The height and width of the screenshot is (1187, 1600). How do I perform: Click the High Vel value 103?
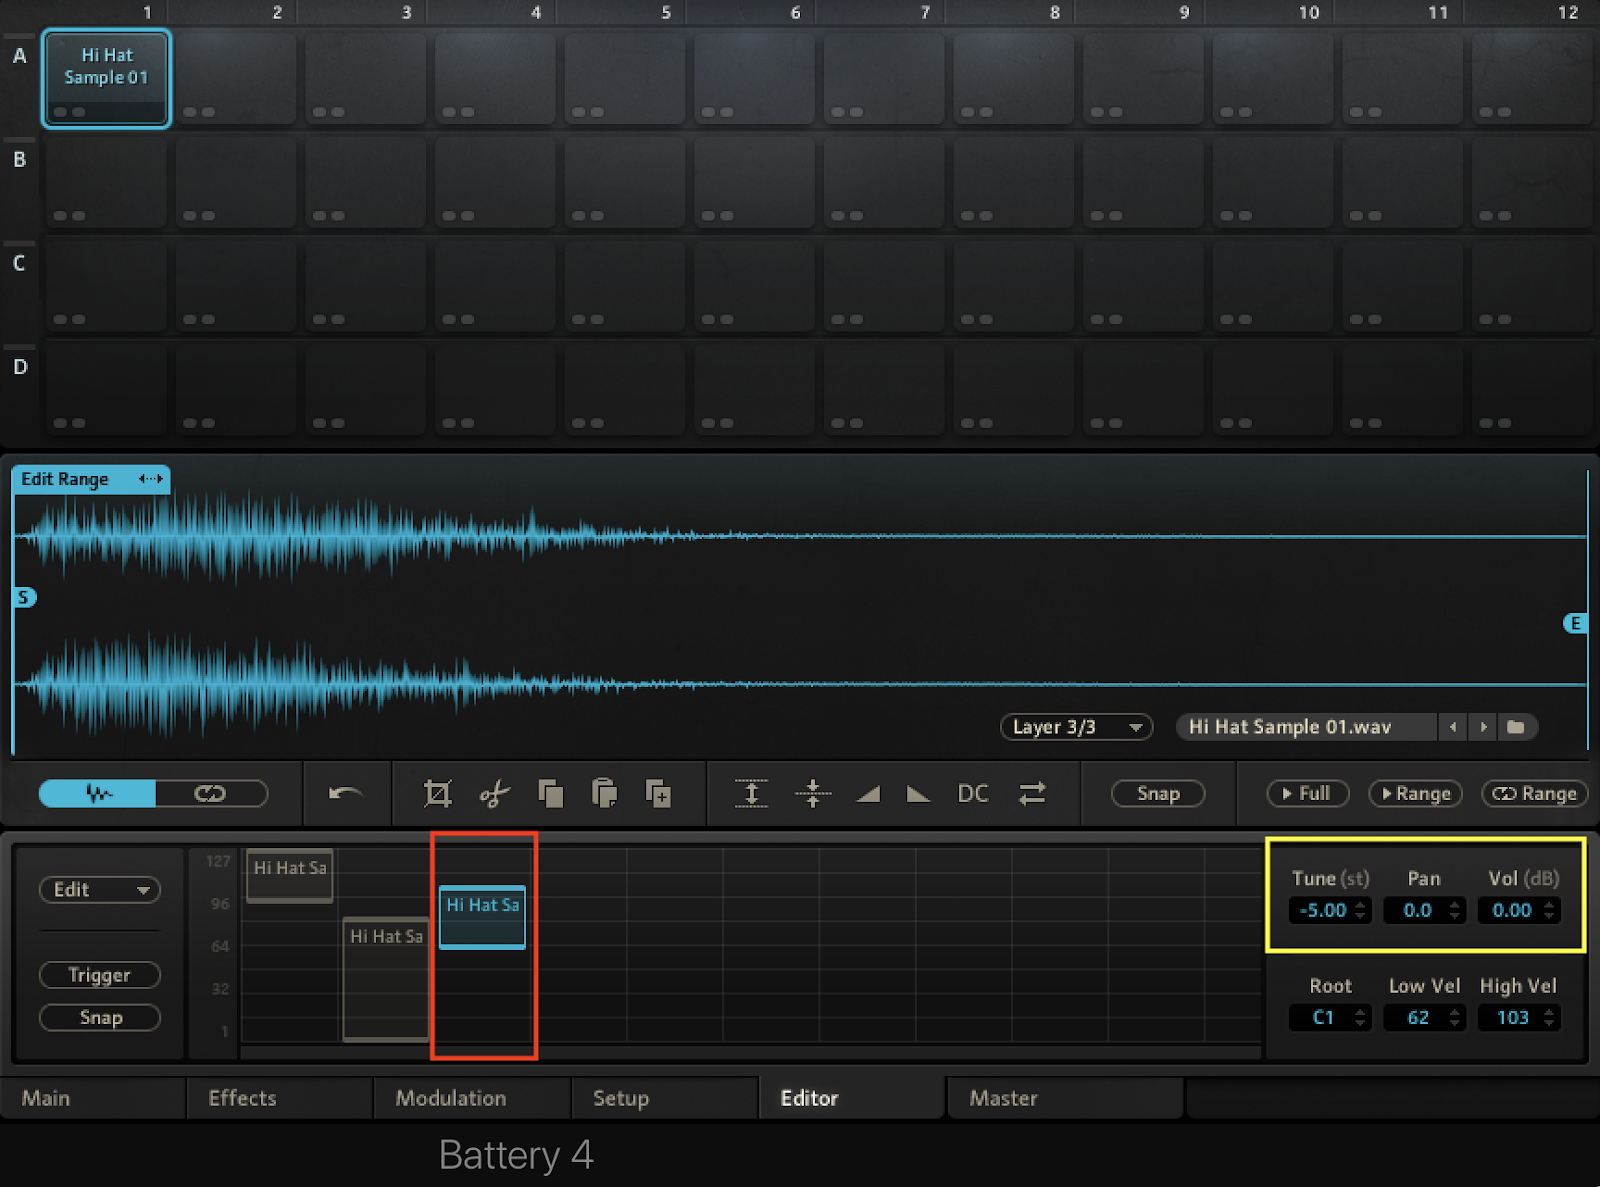tap(1512, 1017)
